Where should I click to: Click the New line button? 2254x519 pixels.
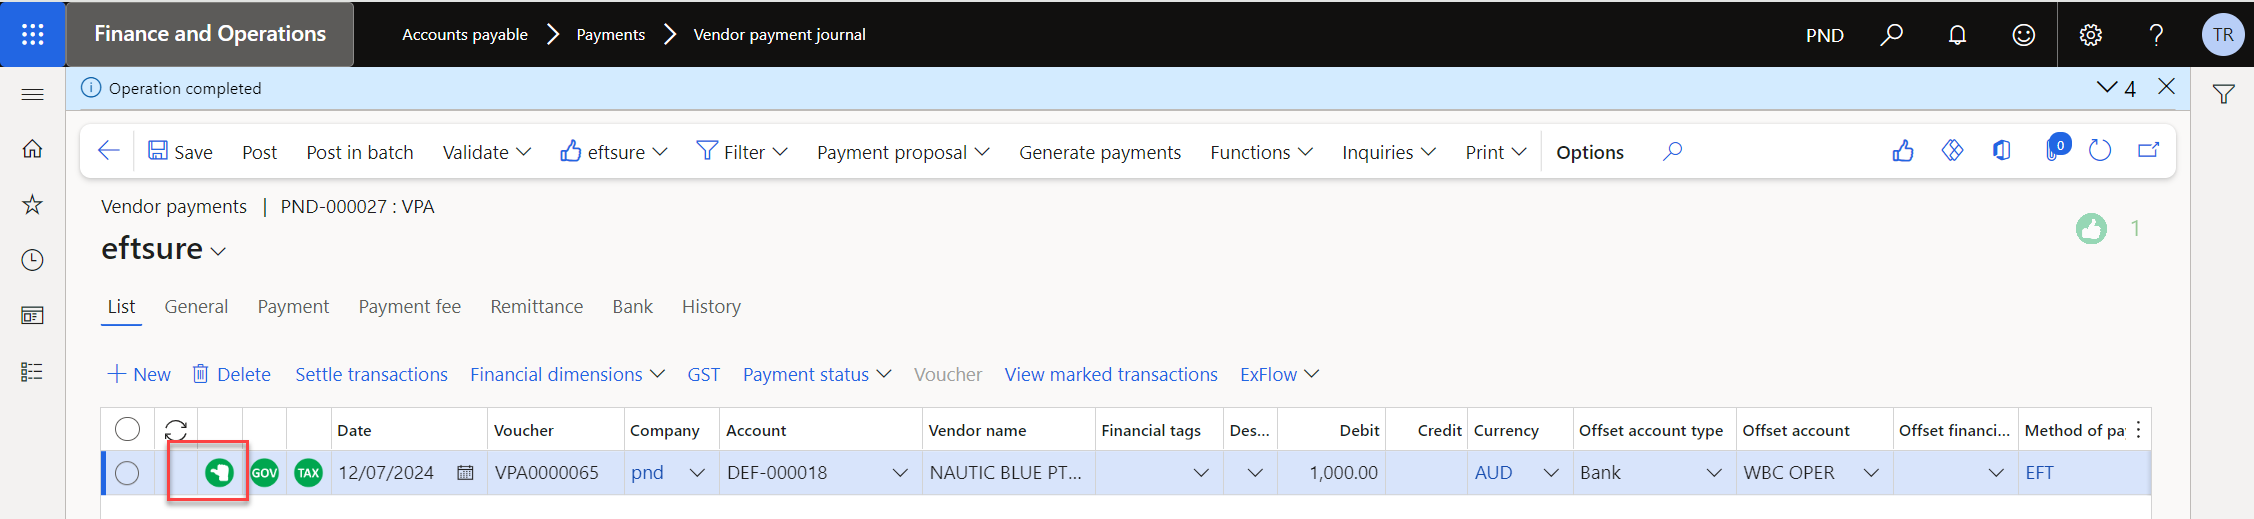point(139,374)
